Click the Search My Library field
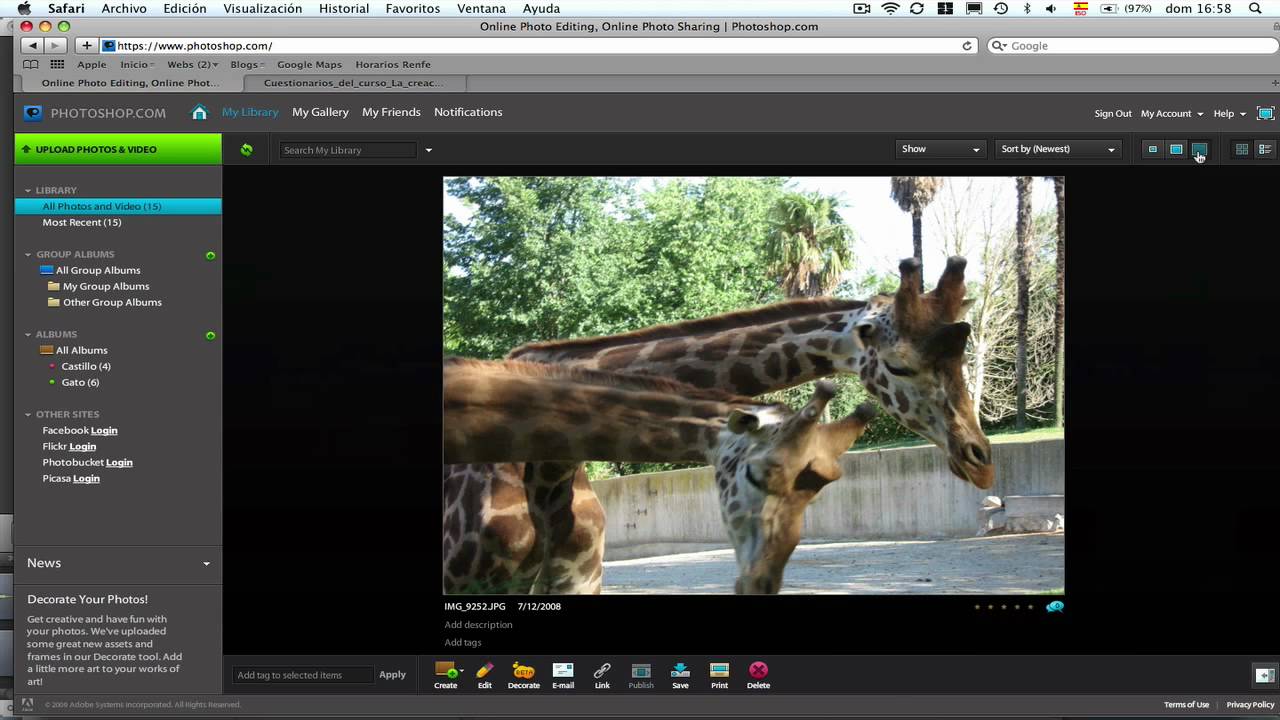Screen dimensions: 1280x720 click(347, 150)
